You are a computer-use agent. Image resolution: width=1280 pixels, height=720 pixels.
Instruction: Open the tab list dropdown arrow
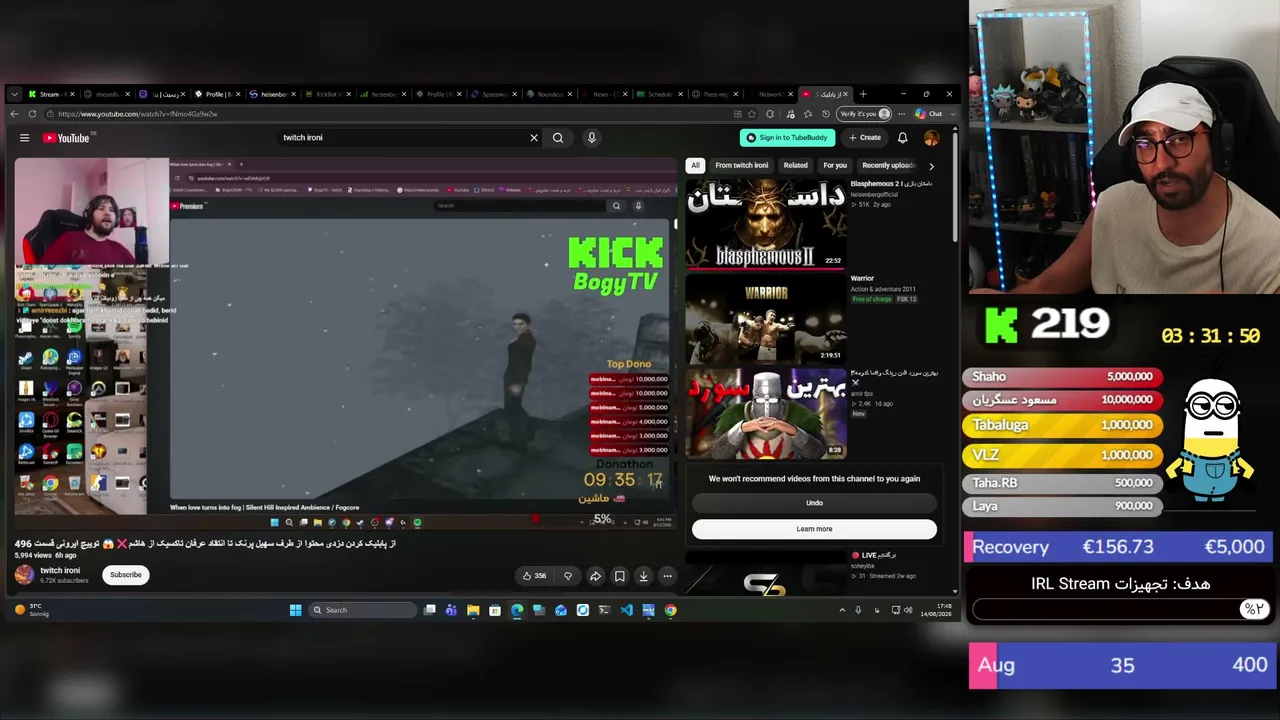[14, 94]
